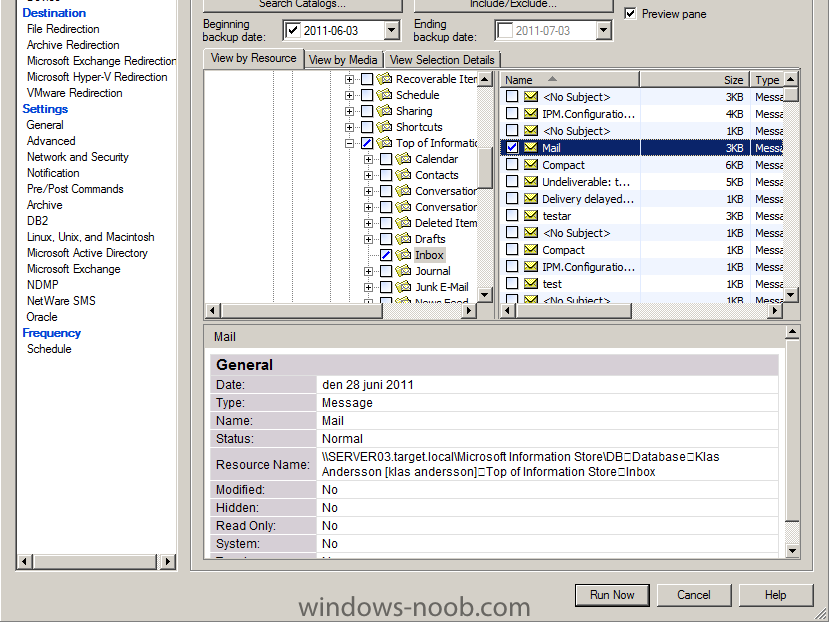
Task: Click envelope icon of Undeliverable message
Action: [531, 182]
